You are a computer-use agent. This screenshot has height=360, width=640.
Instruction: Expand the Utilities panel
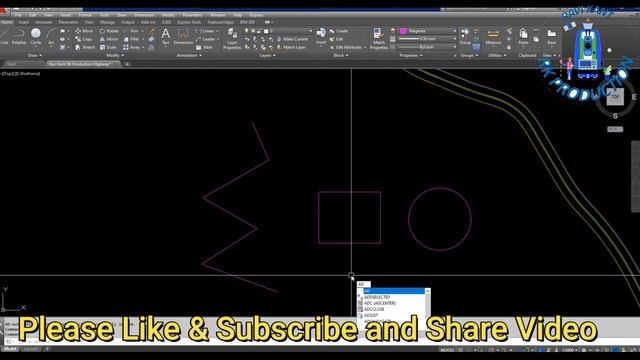point(497,55)
